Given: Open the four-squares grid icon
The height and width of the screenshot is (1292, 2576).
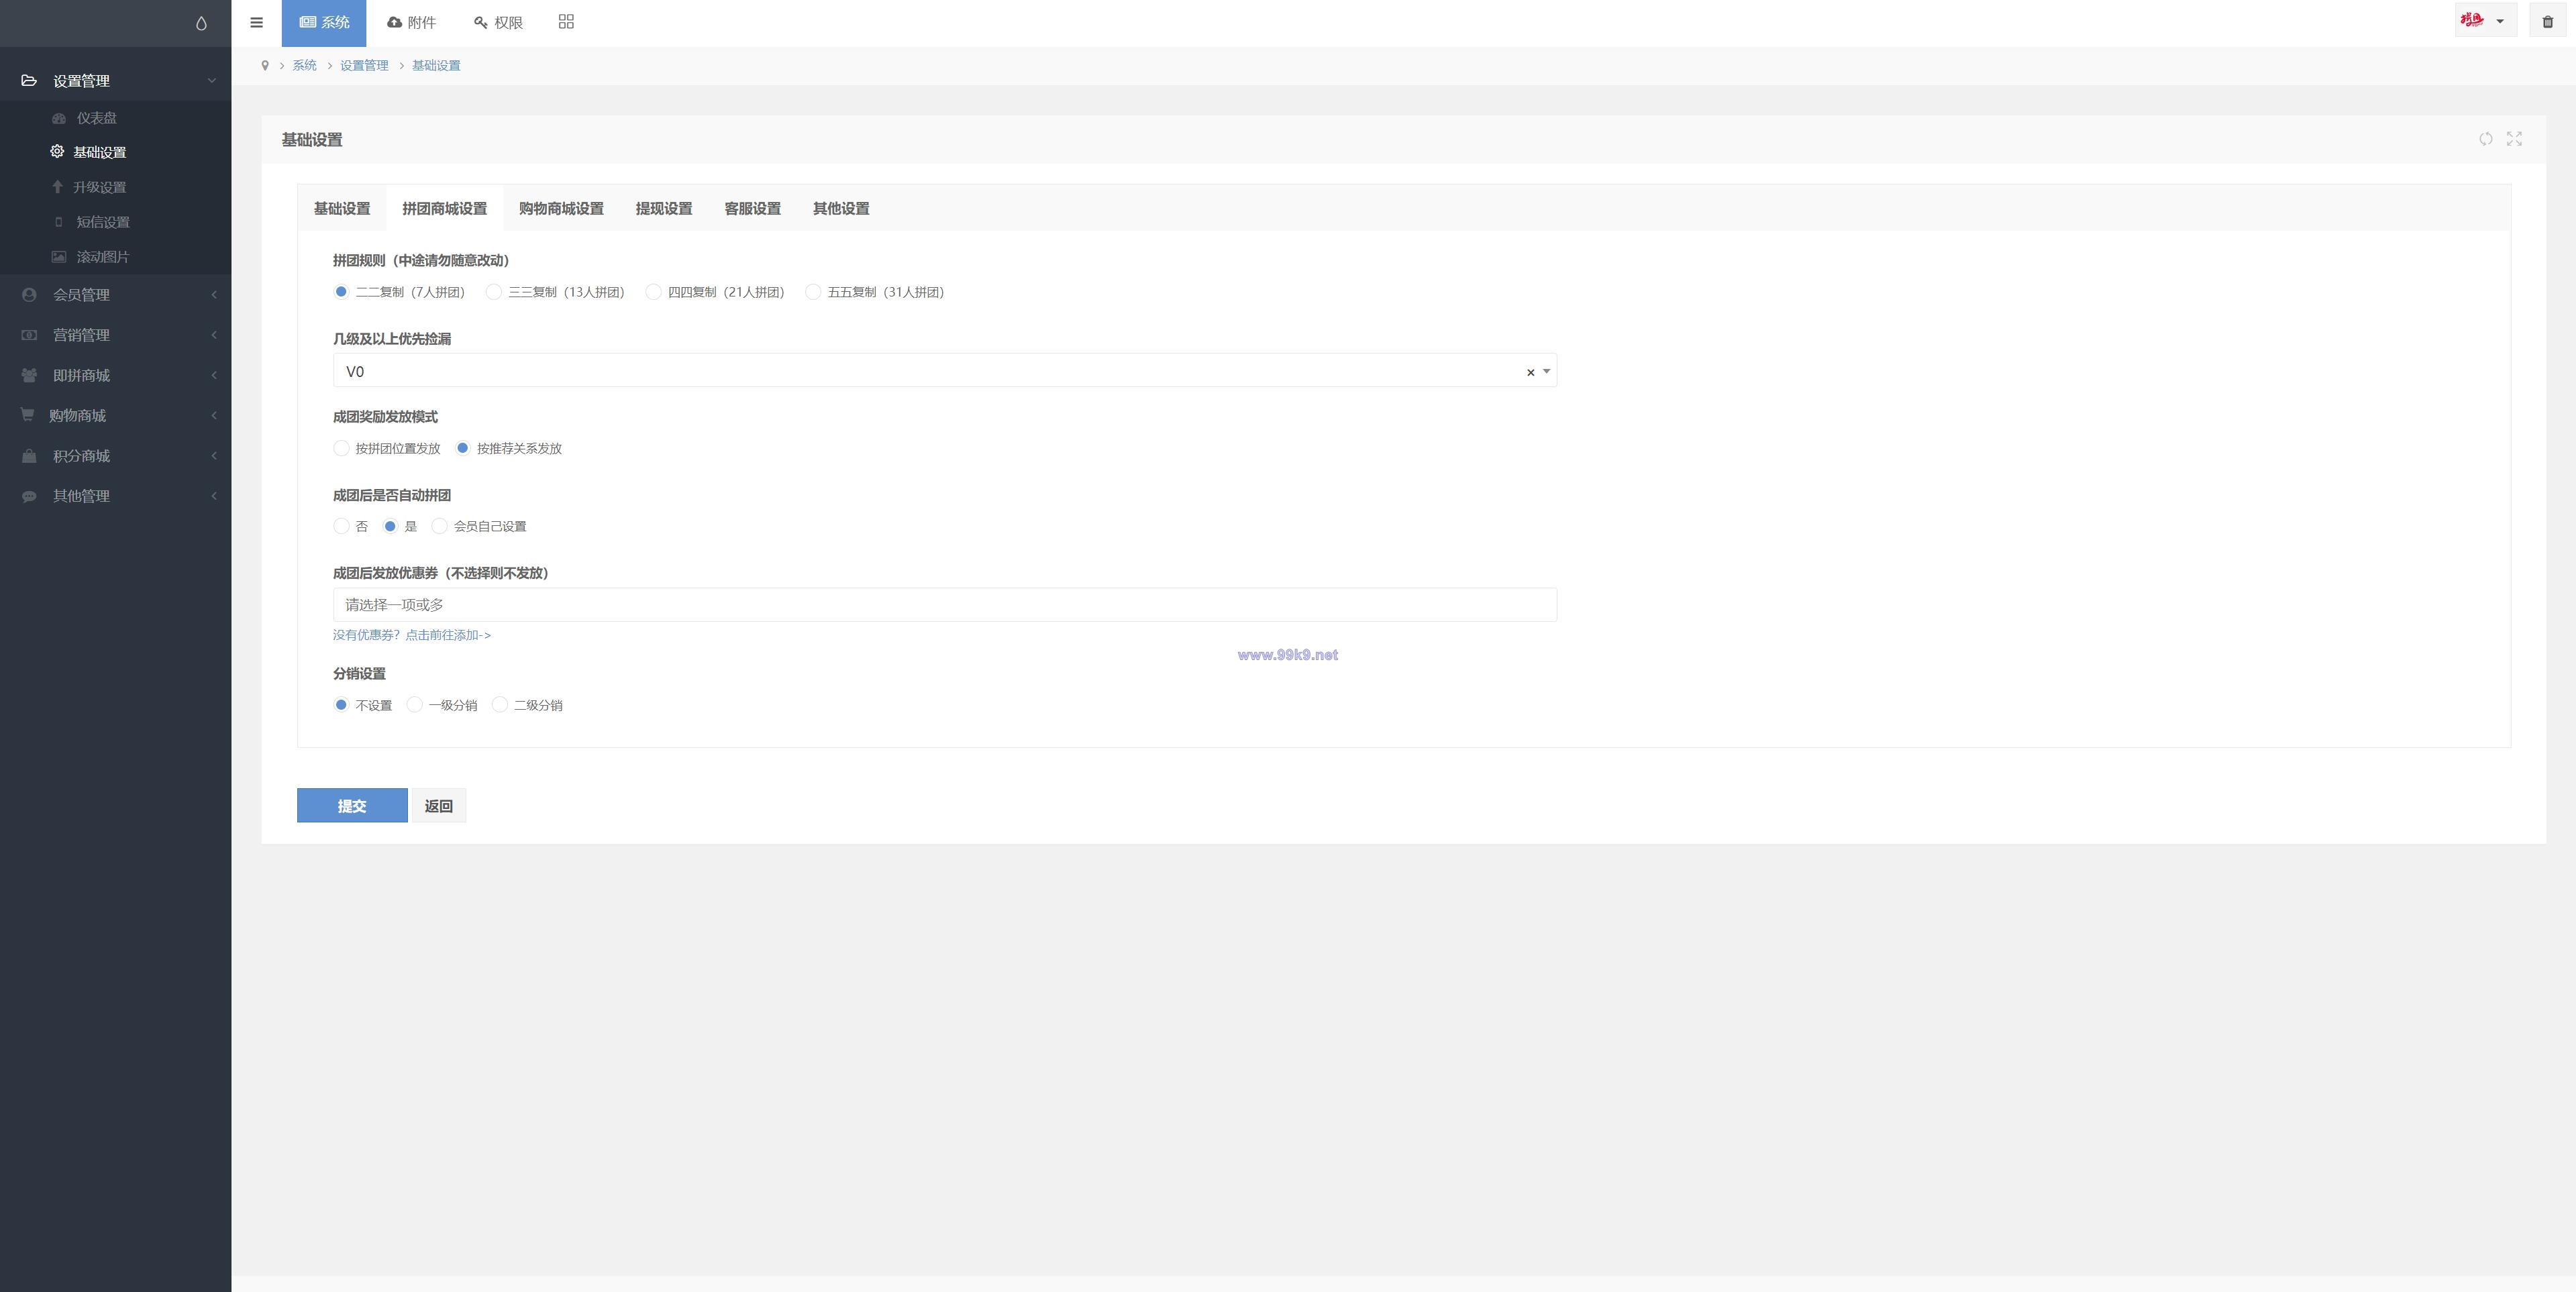Looking at the screenshot, I should 566,22.
